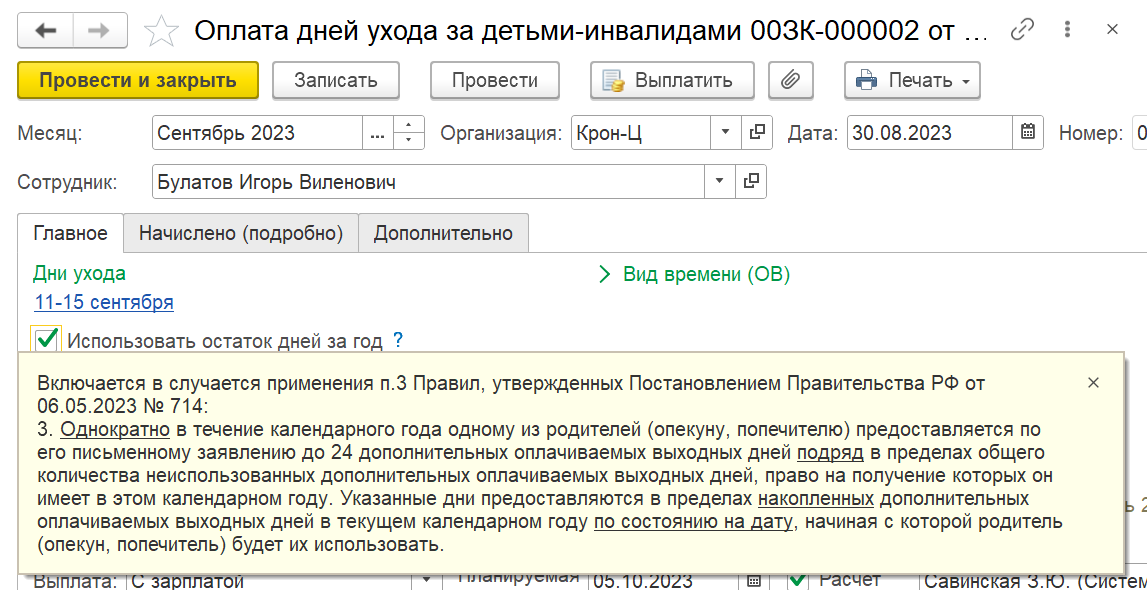Open the three-dot more options menu
Viewport: 1147px width, 590px height.
(x=1069, y=30)
